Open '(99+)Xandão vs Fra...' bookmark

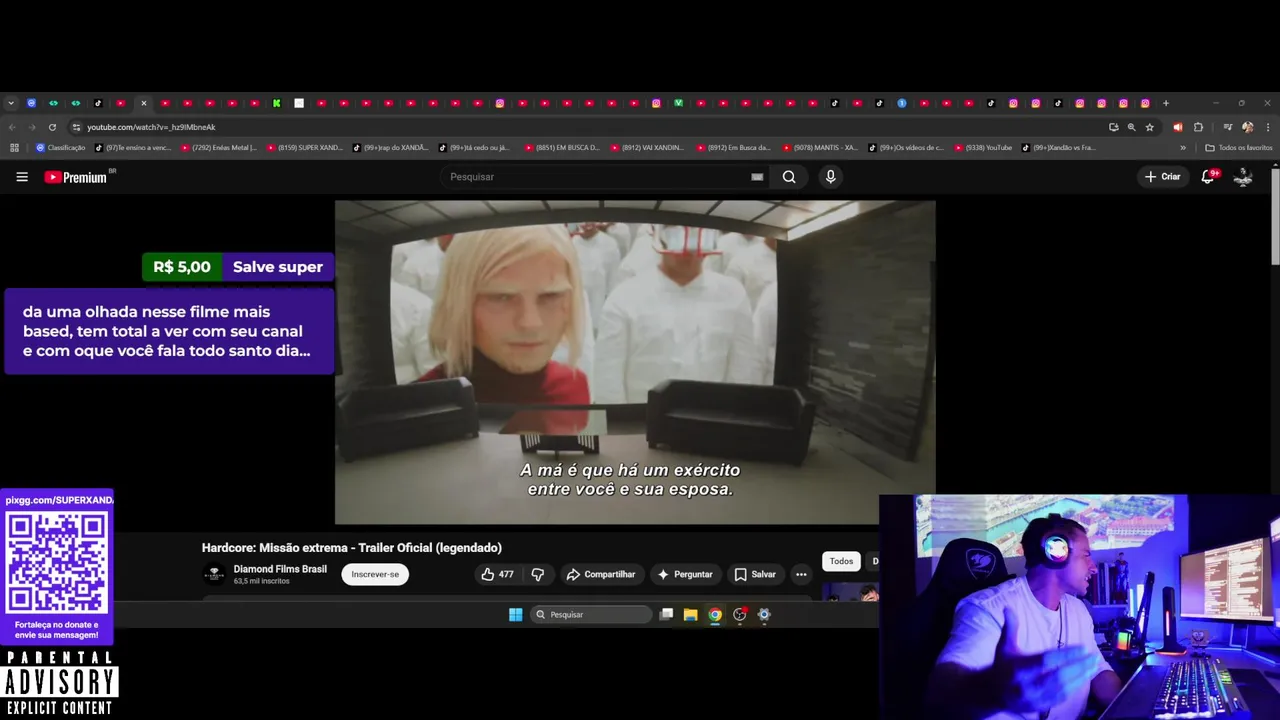(x=1059, y=147)
